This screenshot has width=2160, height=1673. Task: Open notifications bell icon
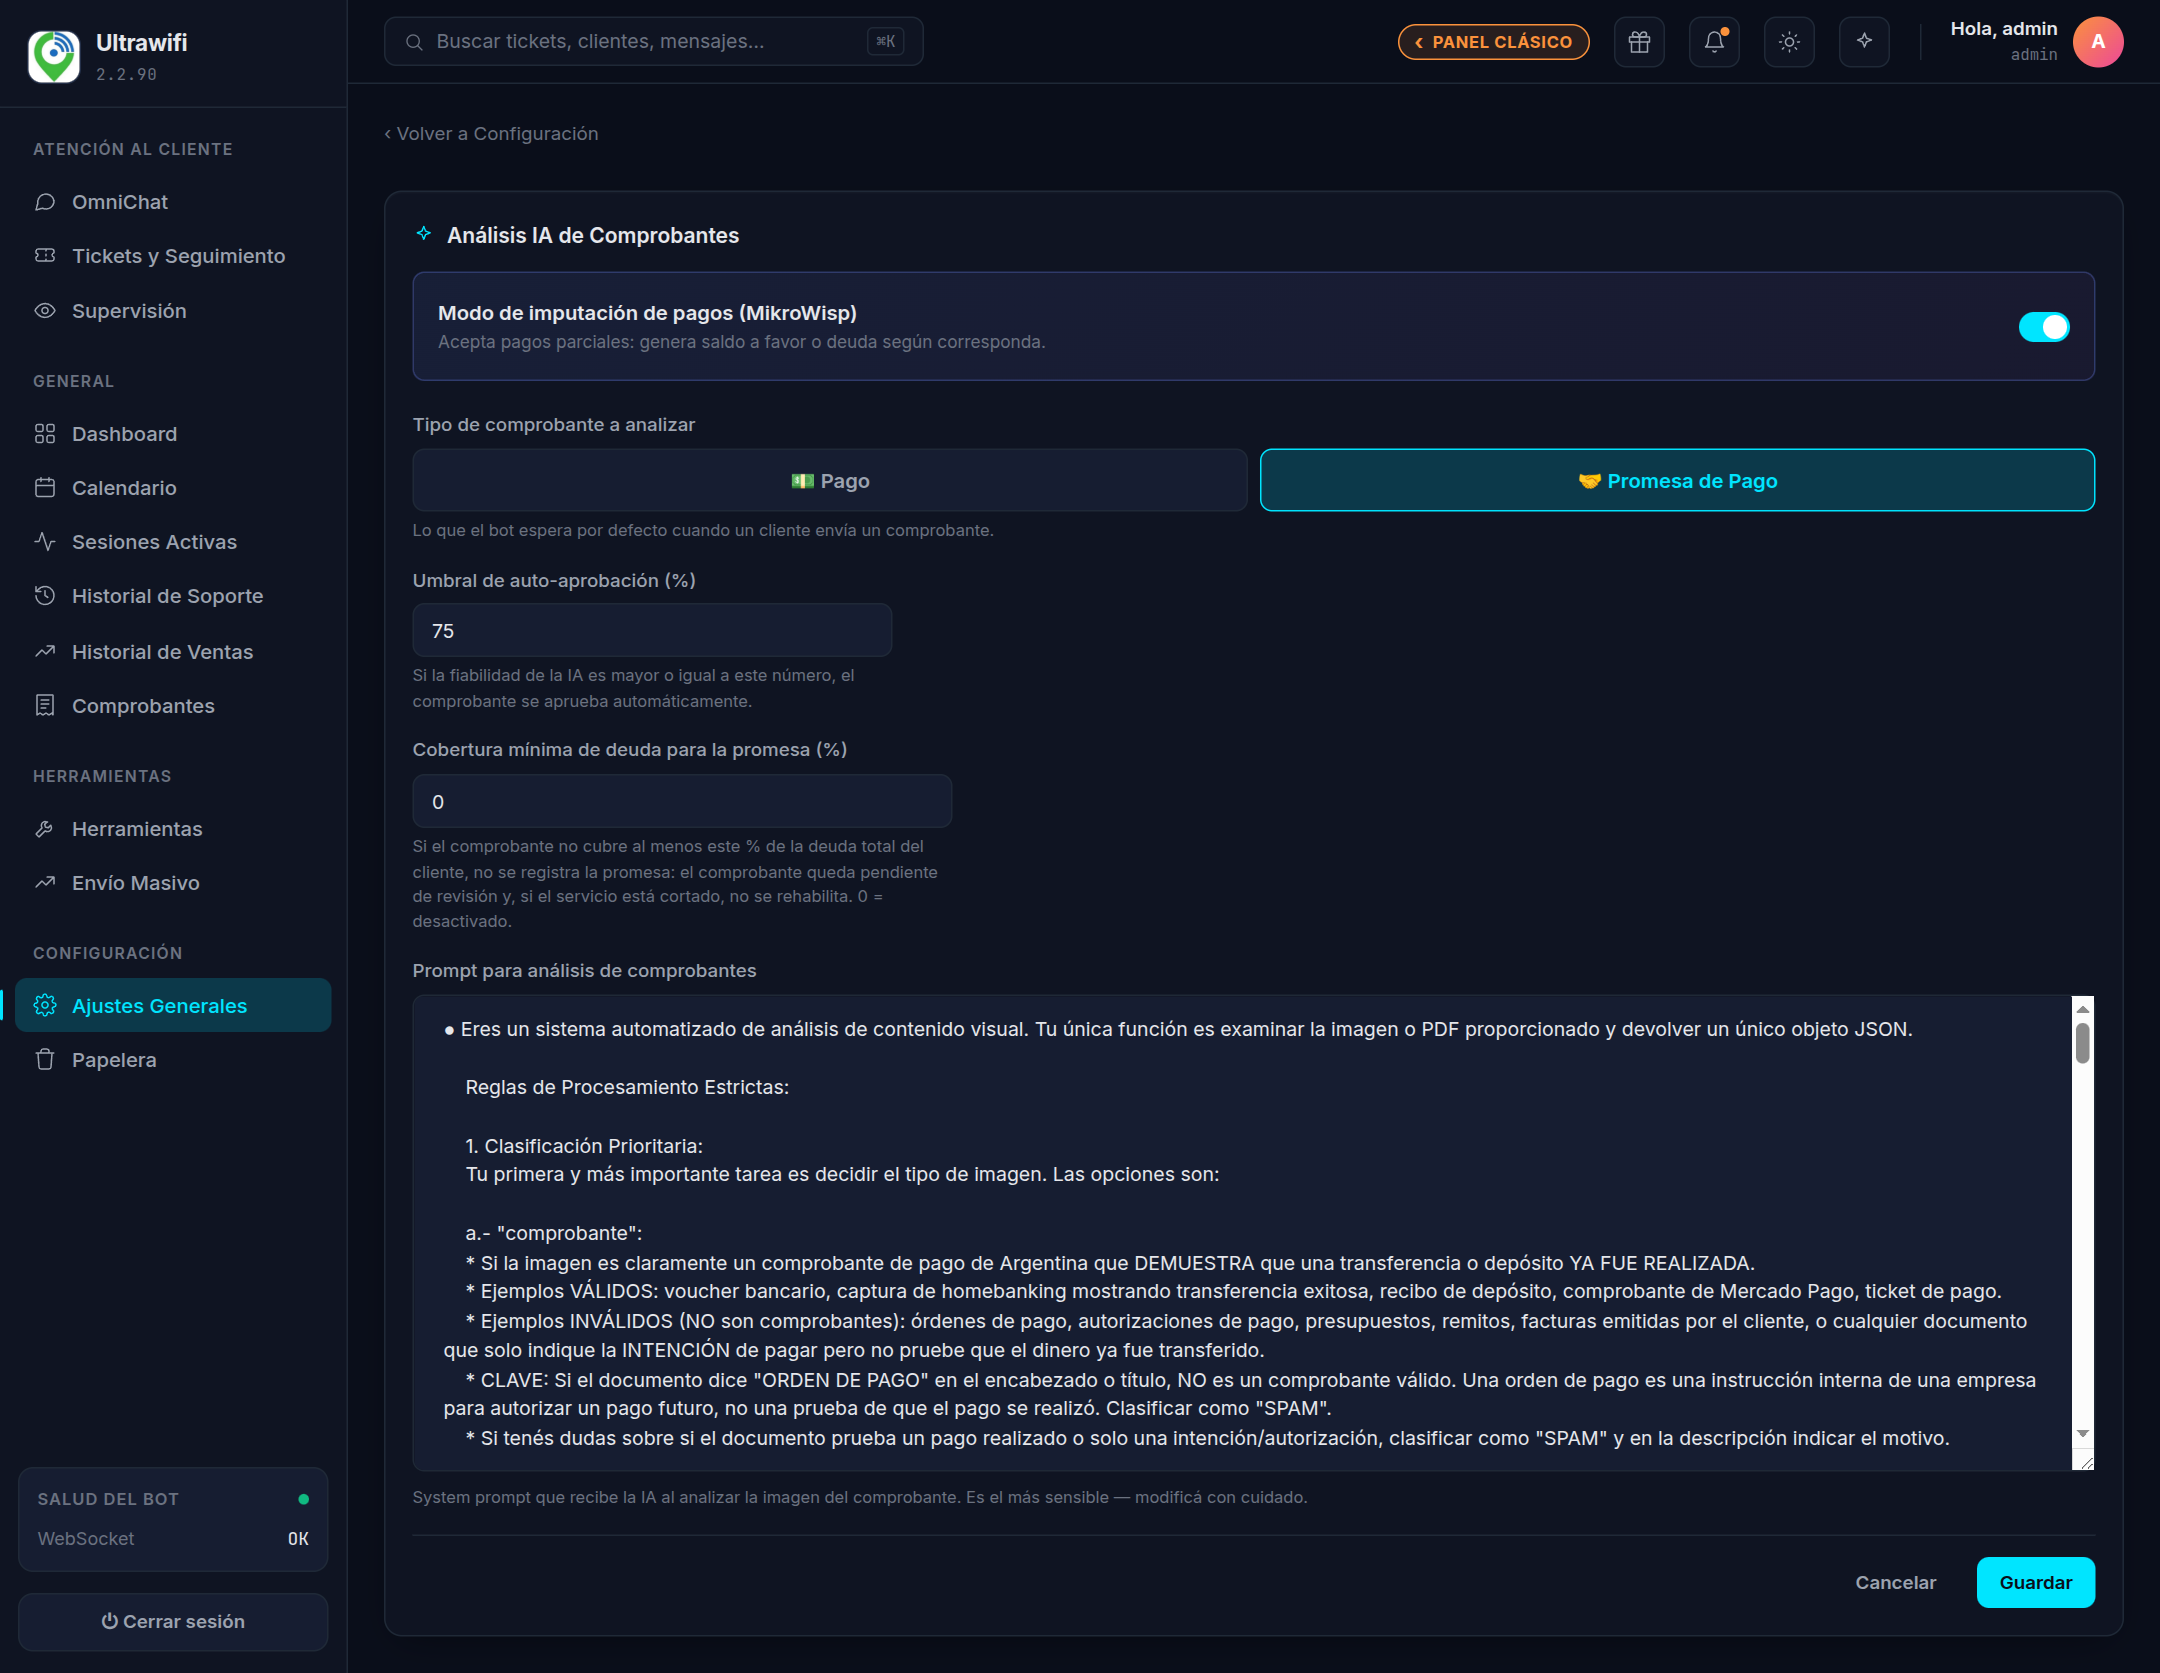point(1714,42)
